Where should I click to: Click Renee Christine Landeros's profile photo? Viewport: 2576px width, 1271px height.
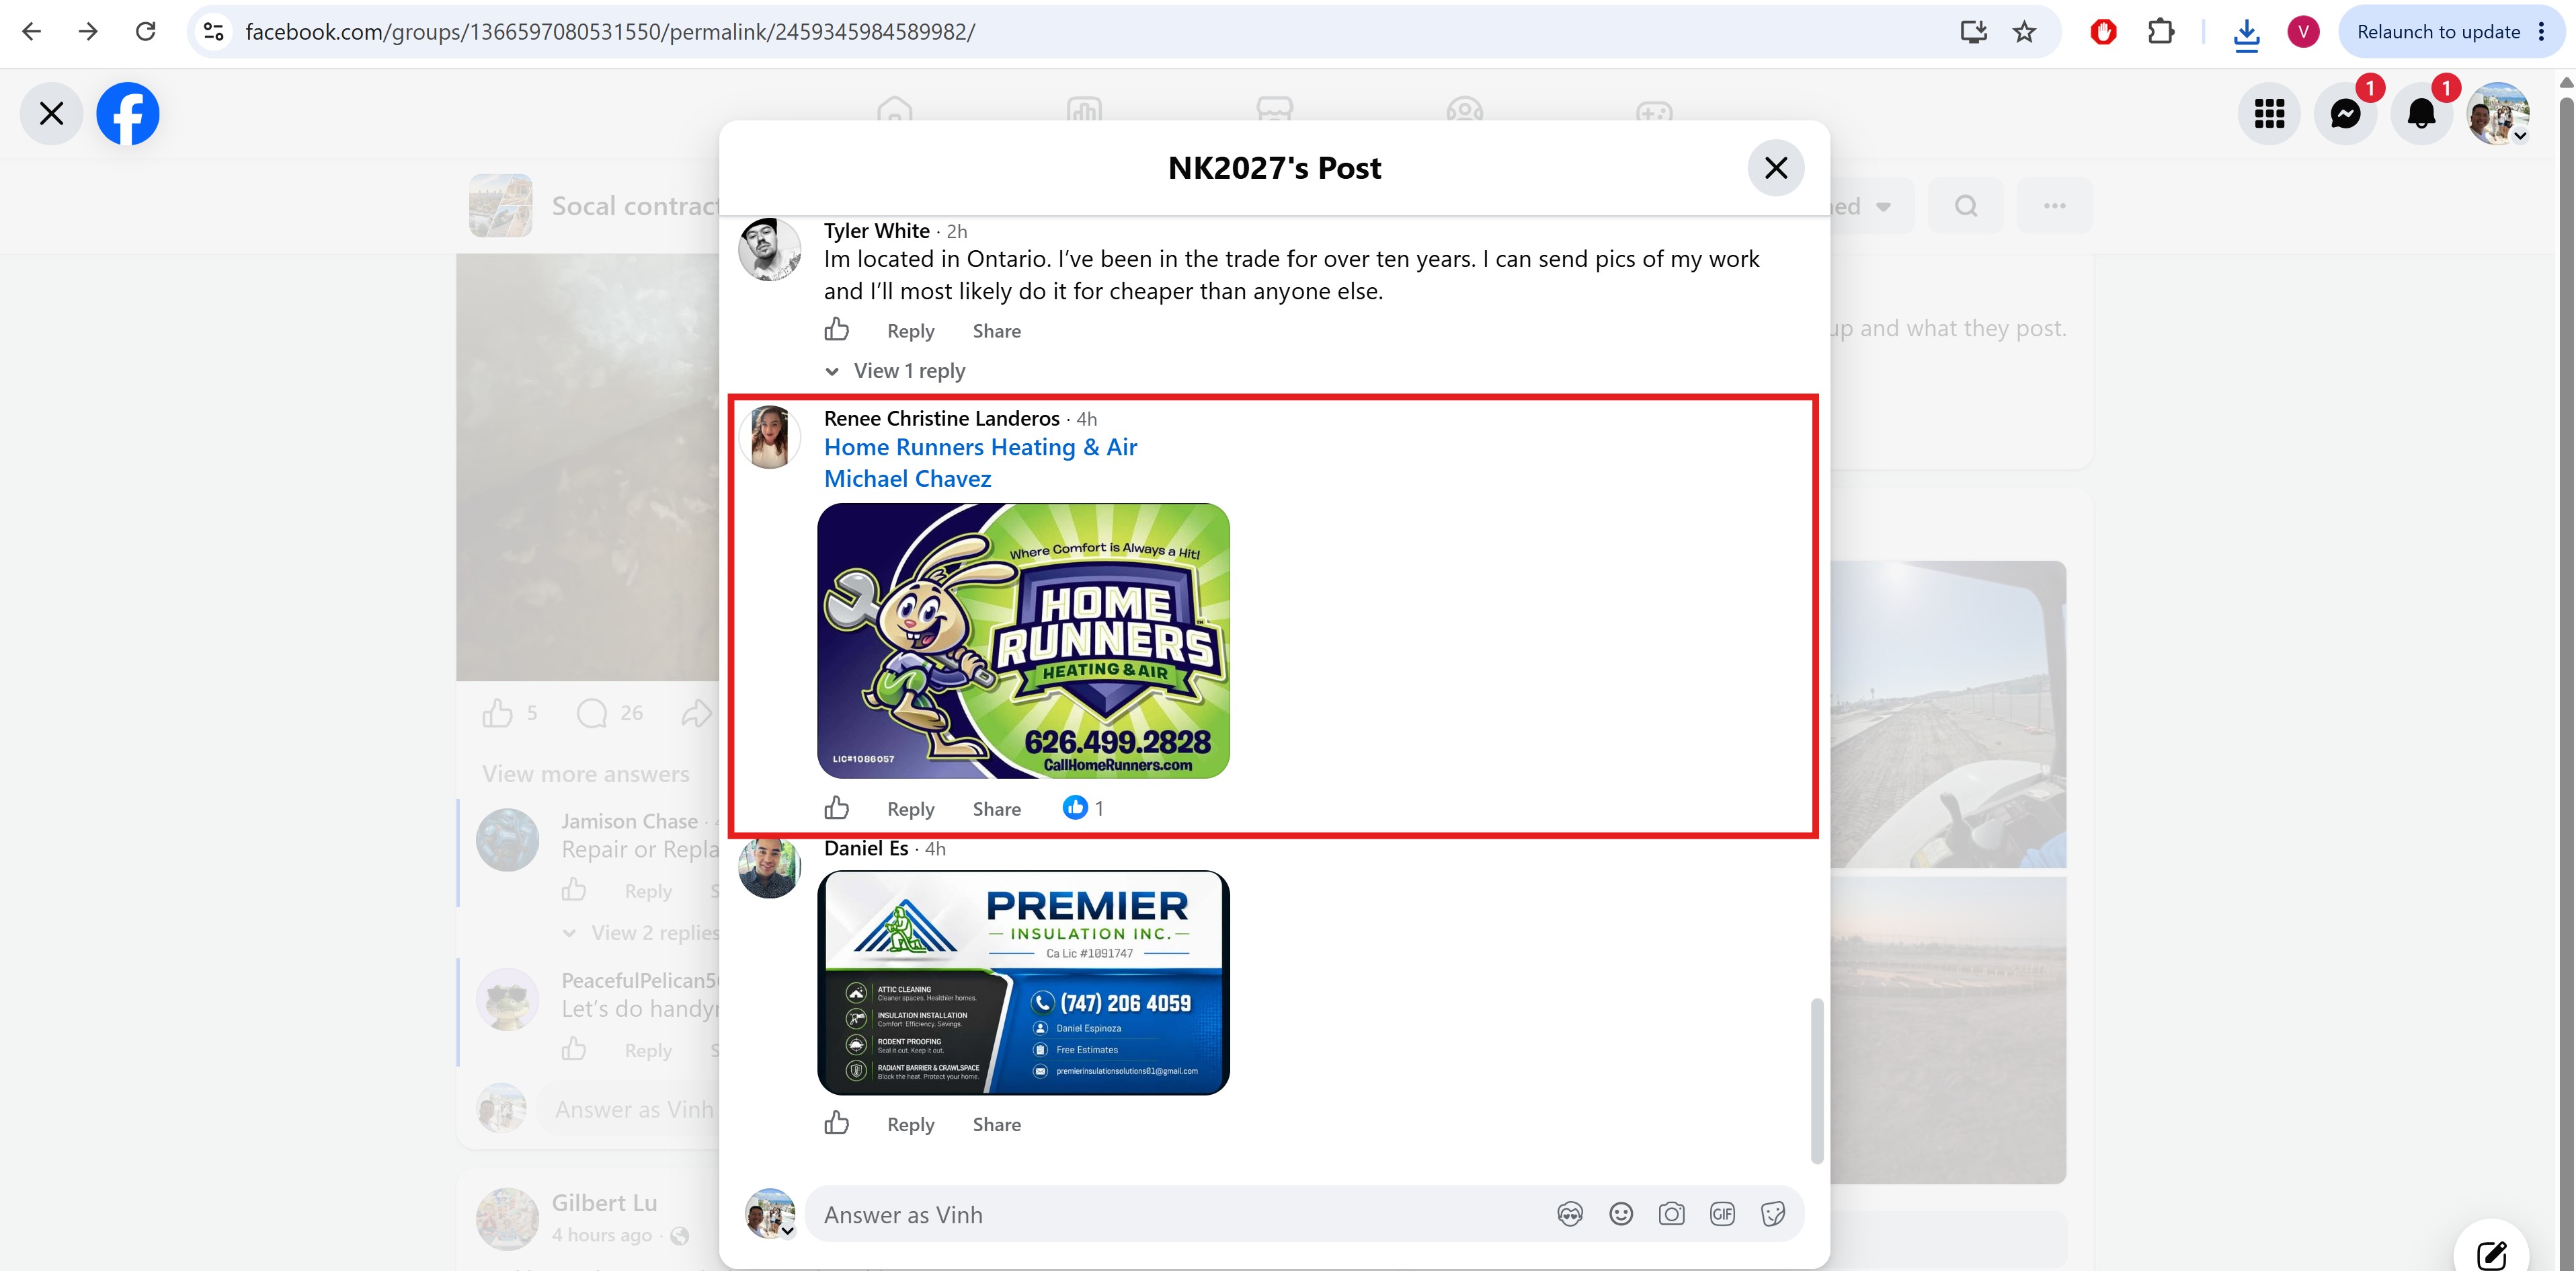[x=769, y=437]
